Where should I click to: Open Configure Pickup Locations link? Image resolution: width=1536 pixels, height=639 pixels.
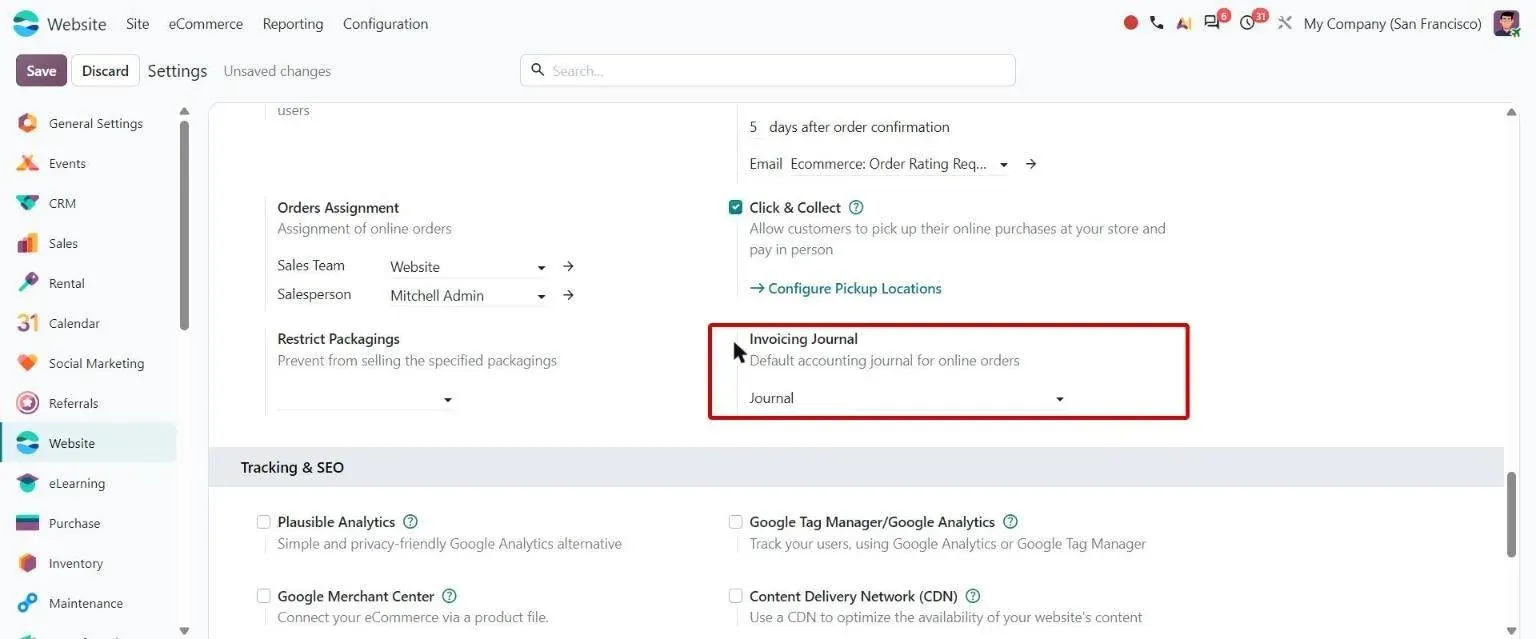[846, 288]
